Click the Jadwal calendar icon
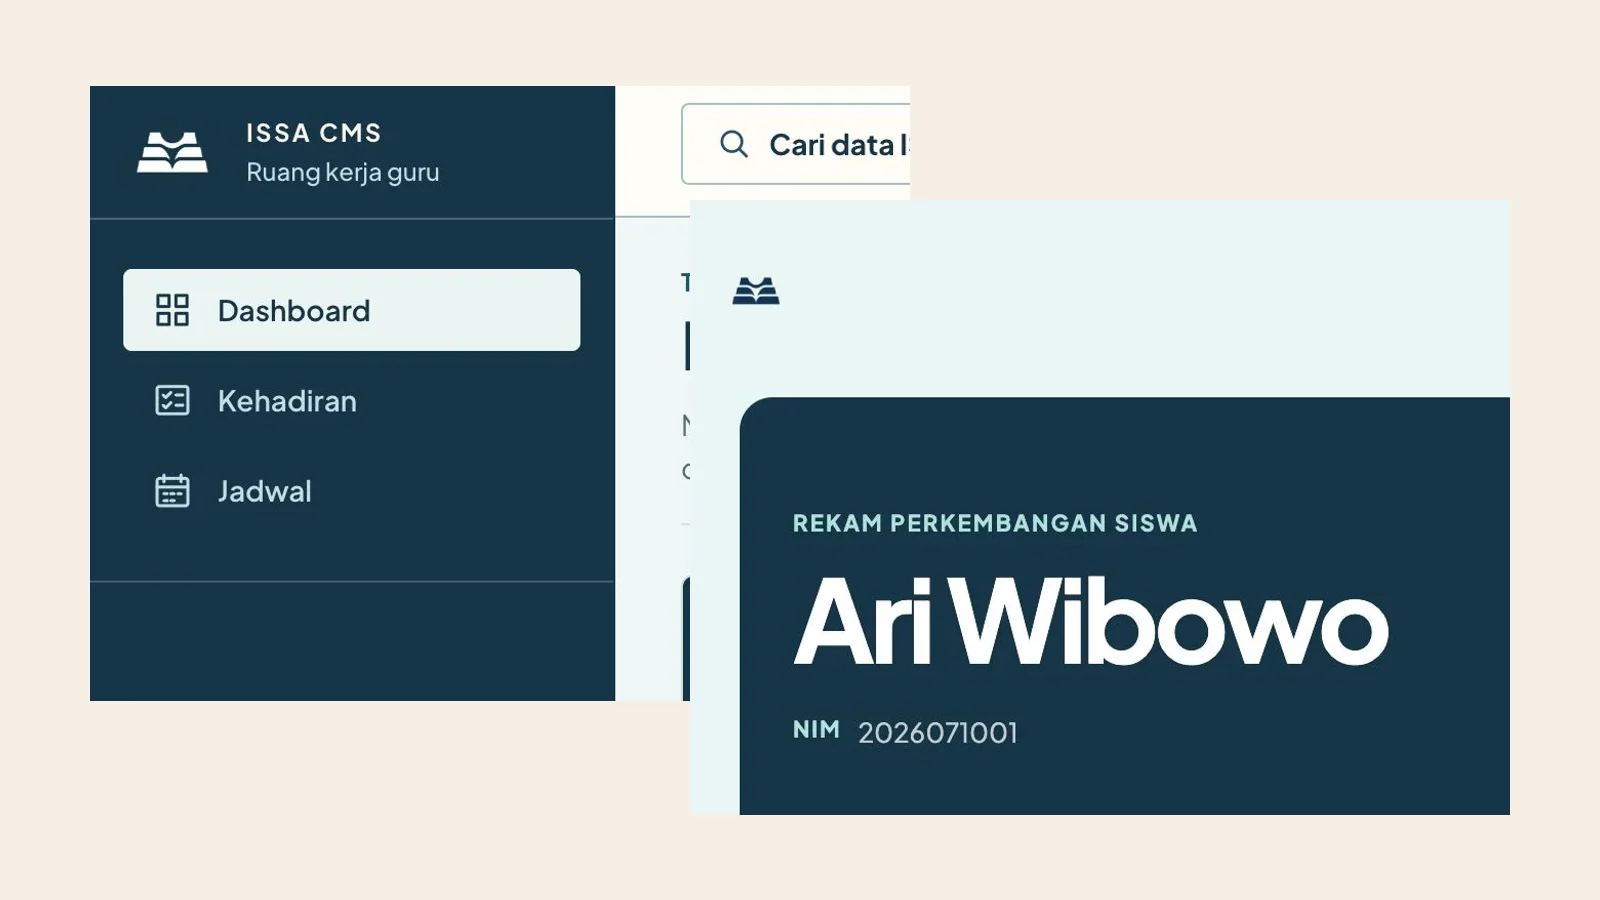The height and width of the screenshot is (900, 1600). coord(172,490)
